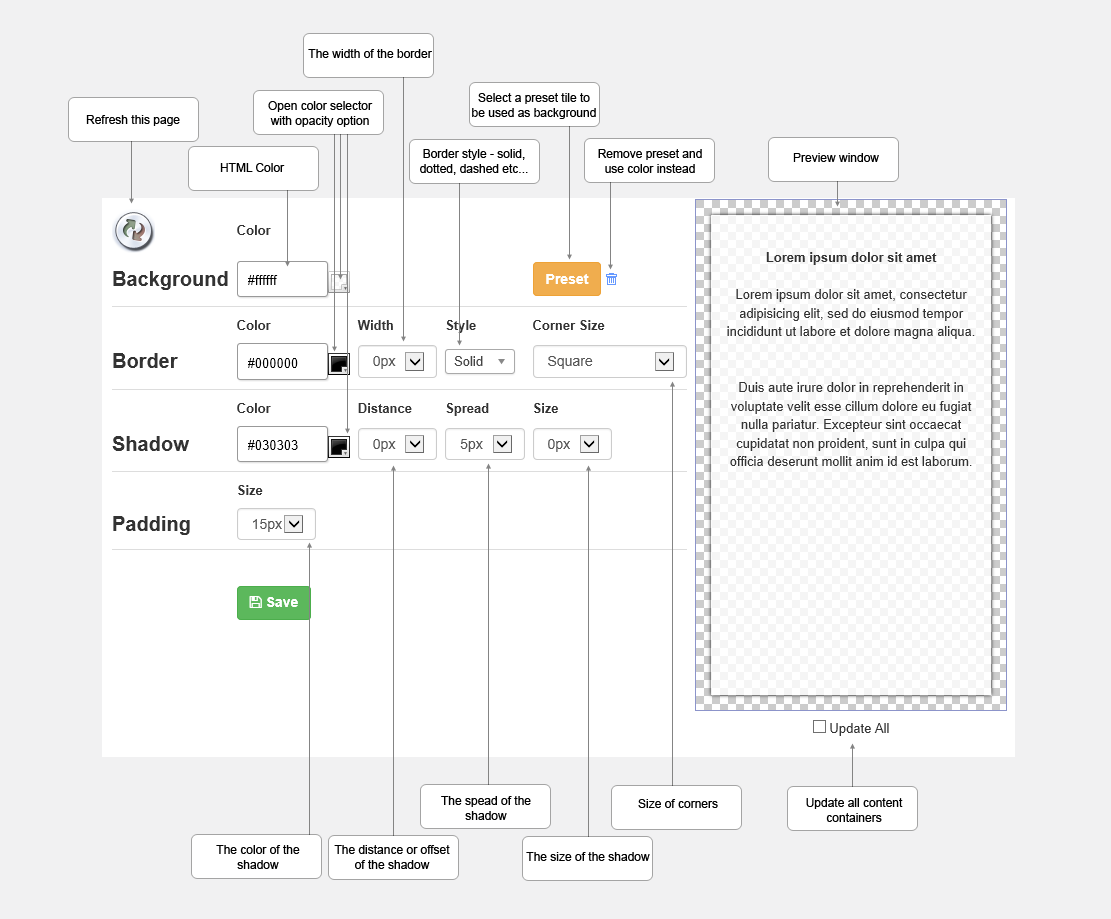This screenshot has height=919, width=1111.
Task: Open the Shadow color selector swatch
Action: [x=339, y=447]
